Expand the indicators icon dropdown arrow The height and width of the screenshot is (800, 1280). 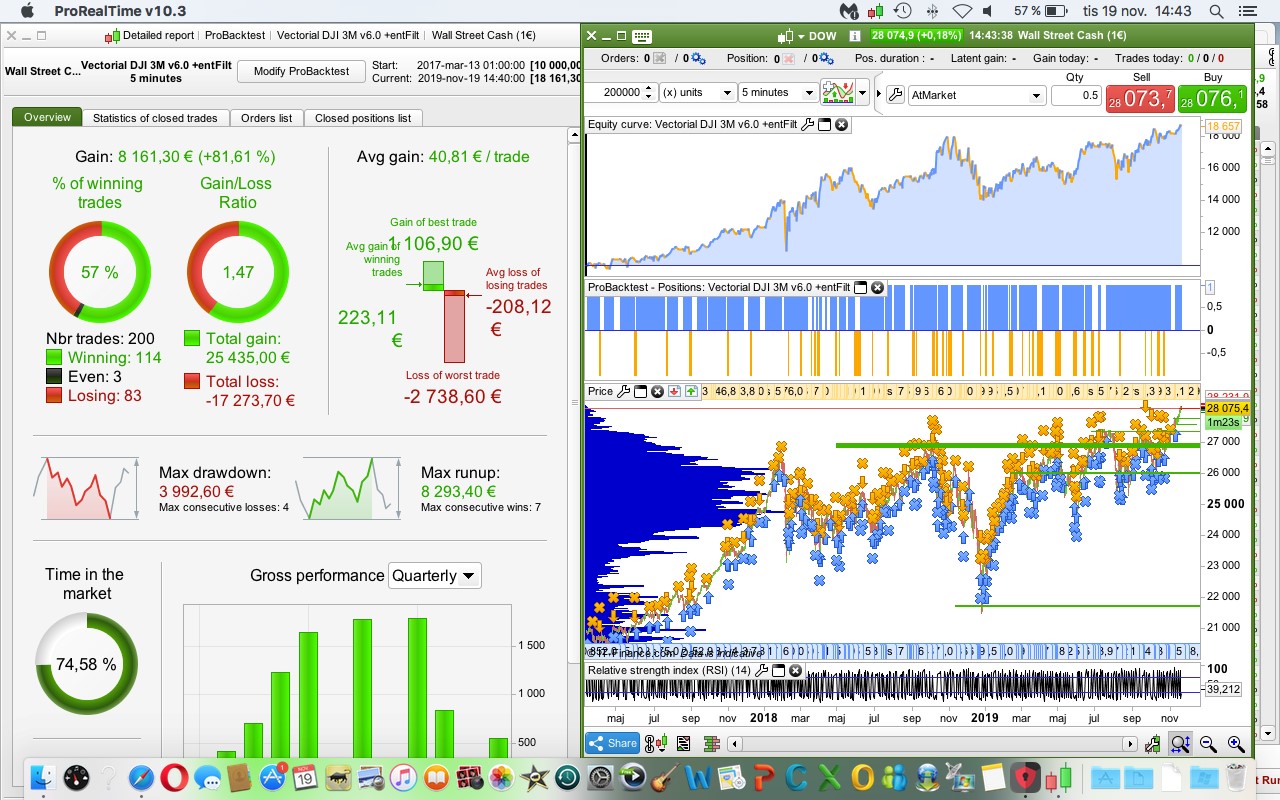tap(863, 93)
